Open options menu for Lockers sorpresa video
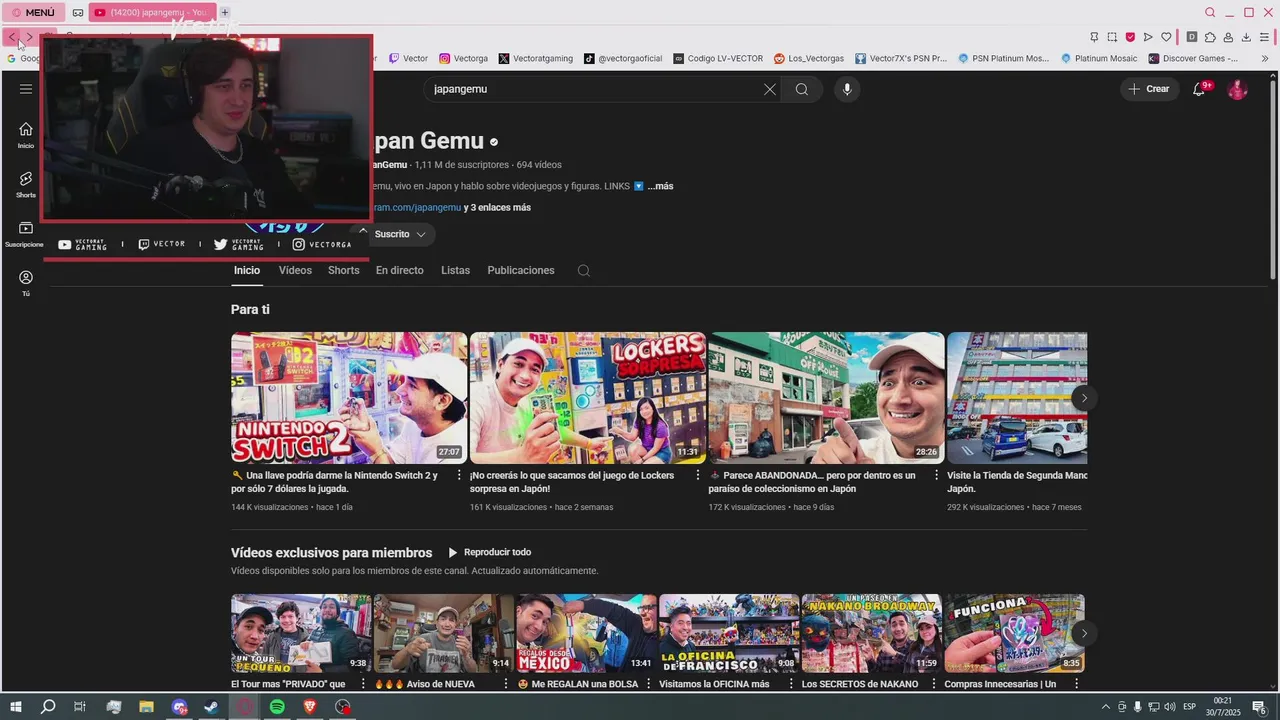The height and width of the screenshot is (720, 1280). 698,476
